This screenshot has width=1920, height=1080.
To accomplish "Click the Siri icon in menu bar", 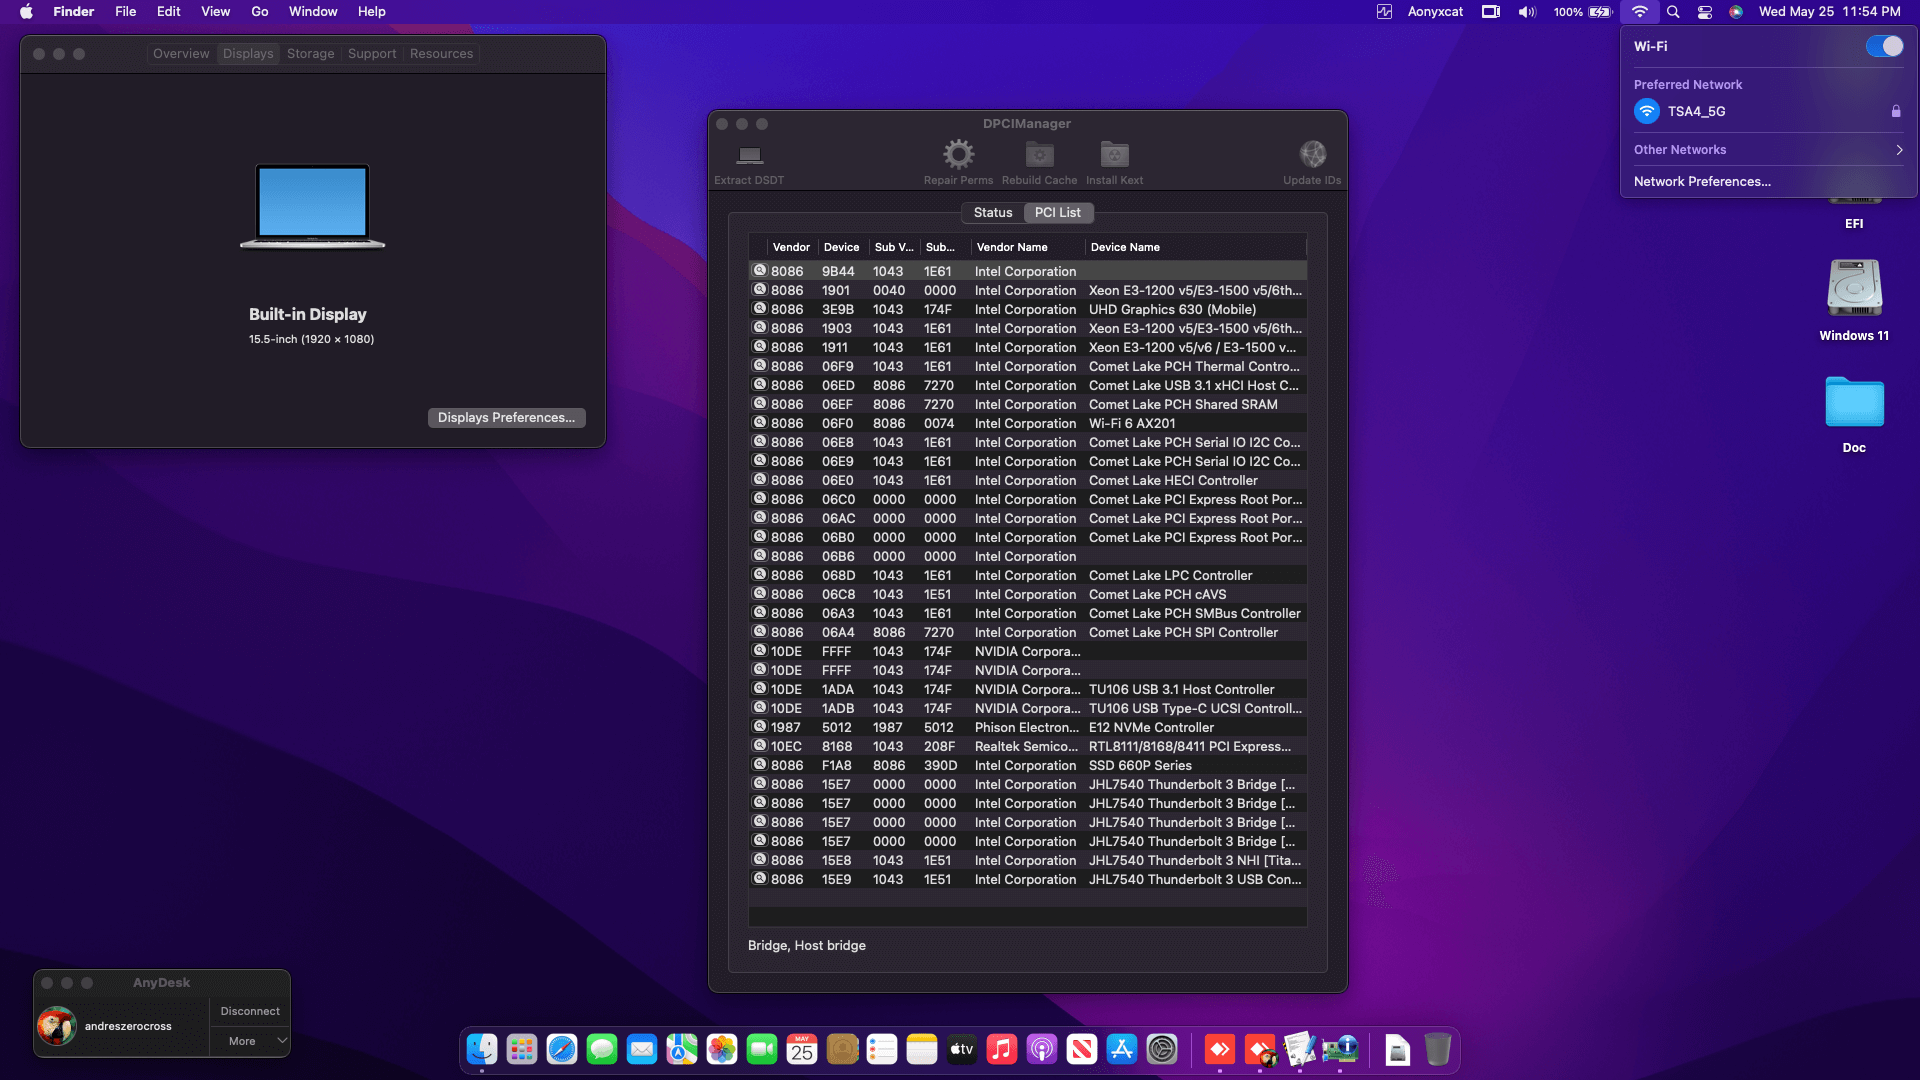I will 1736,12.
